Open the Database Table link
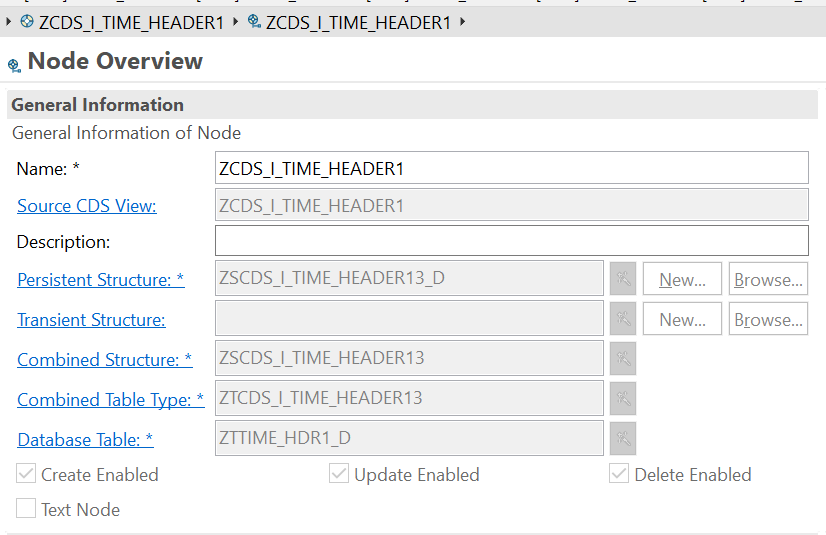The width and height of the screenshot is (826, 535). click(85, 440)
